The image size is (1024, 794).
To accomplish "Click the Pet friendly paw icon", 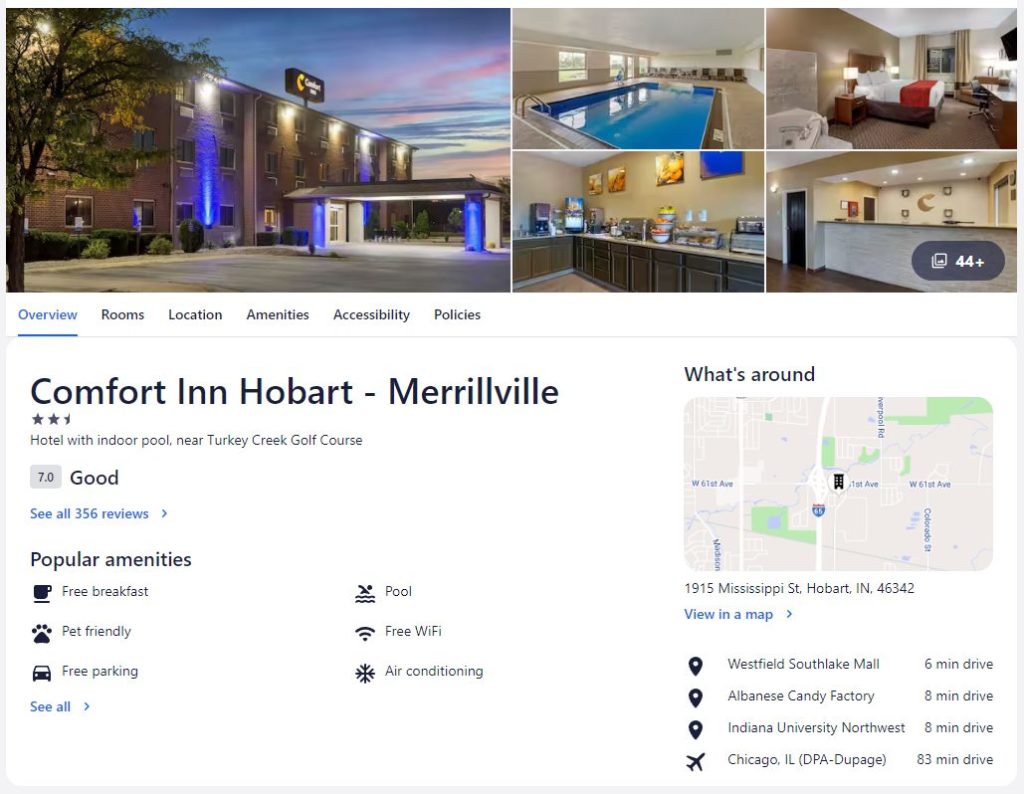I will click(x=42, y=633).
